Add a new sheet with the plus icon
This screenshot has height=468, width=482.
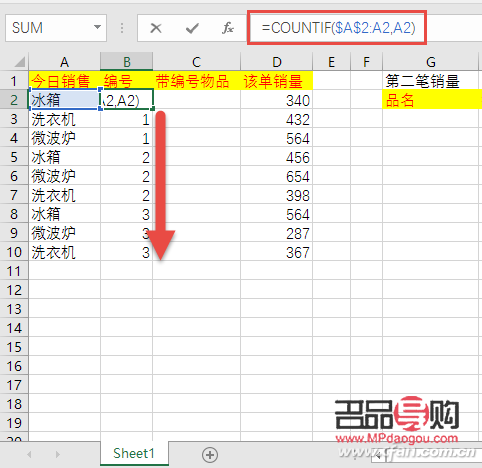(210, 455)
